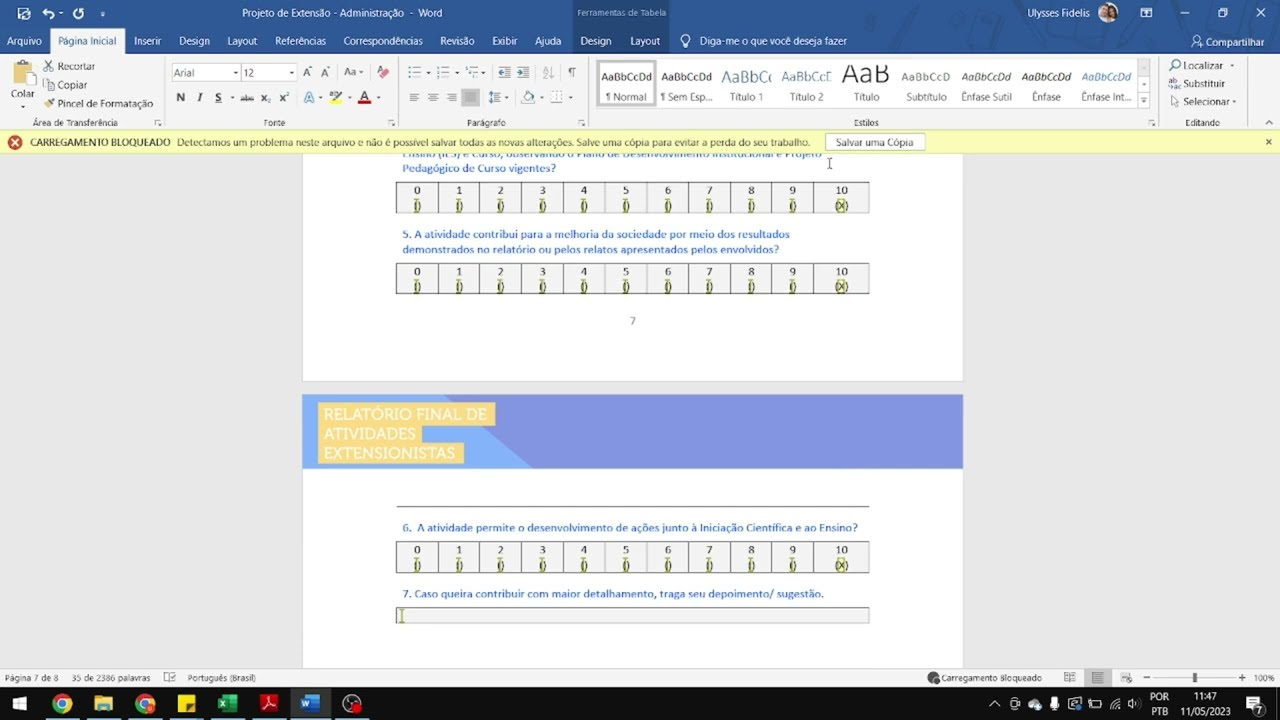Activate Pincel de Formatação tool
Viewport: 1280px width, 720px height.
point(98,103)
